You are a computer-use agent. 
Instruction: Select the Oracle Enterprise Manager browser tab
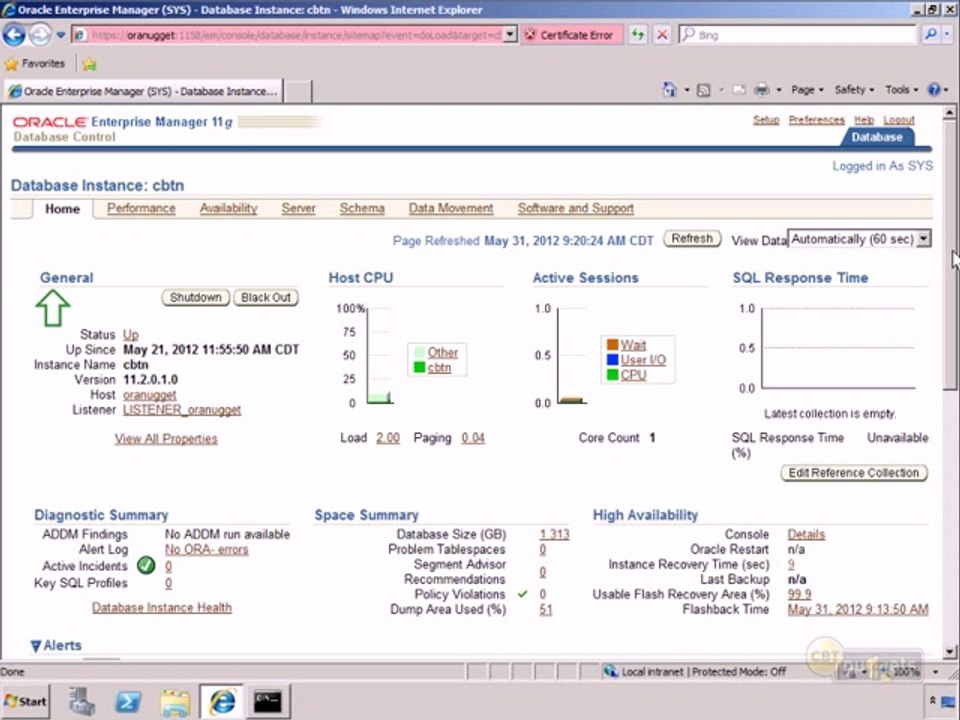tap(143, 91)
